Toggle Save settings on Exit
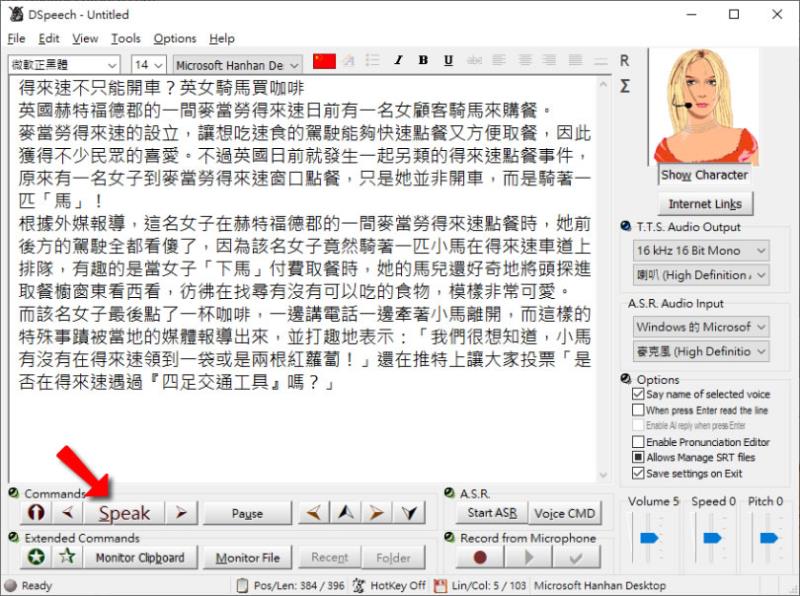The image size is (800, 596). click(x=638, y=473)
